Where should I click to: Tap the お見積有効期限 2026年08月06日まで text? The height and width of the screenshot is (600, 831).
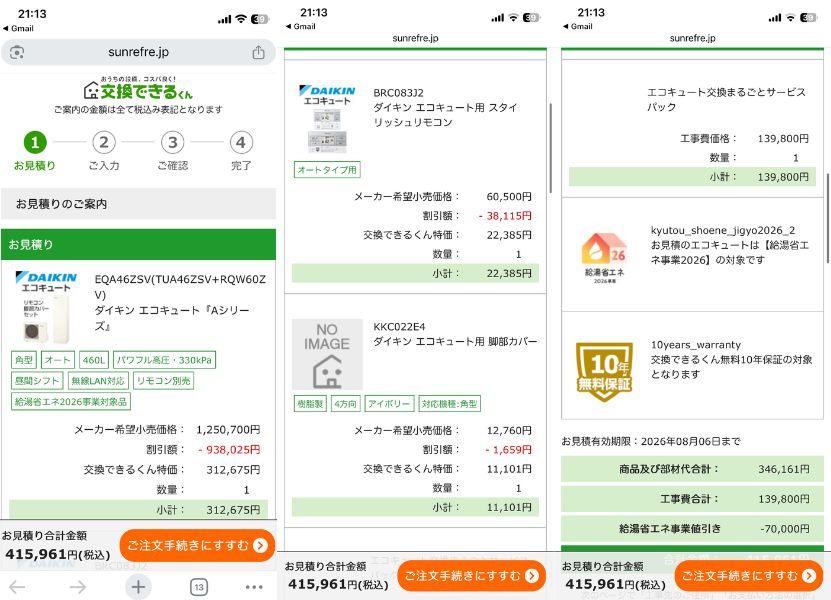pyautogui.click(x=651, y=441)
